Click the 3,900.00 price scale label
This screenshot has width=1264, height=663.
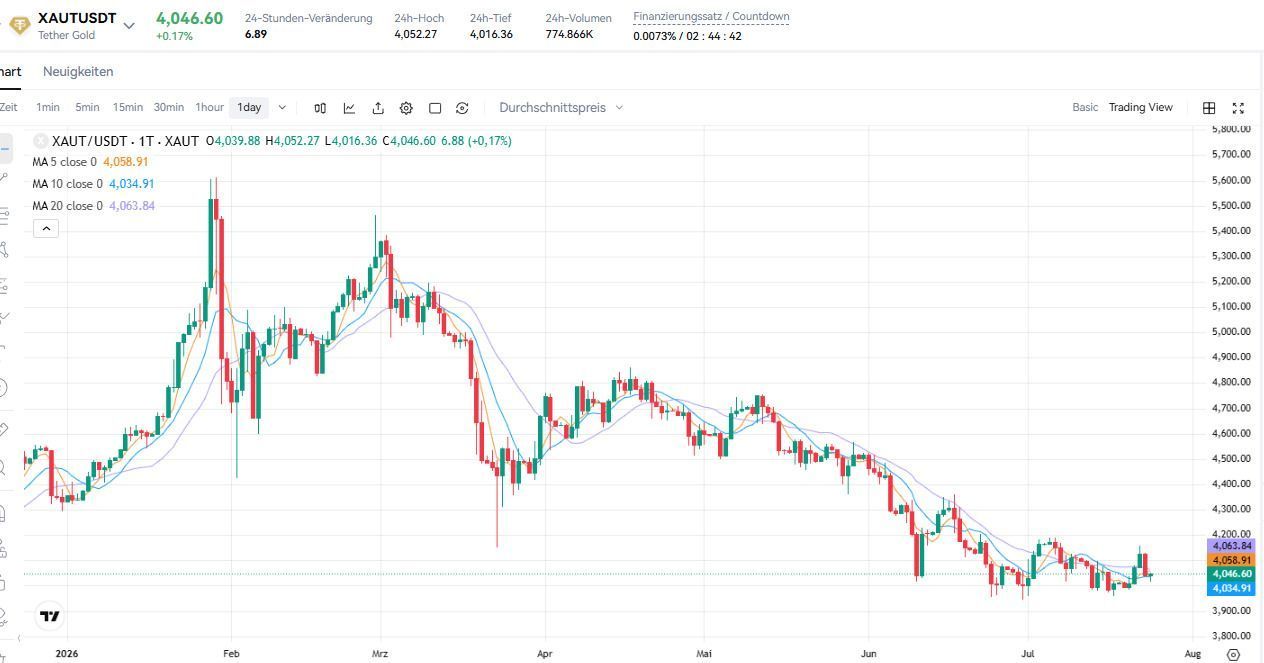tap(1231, 611)
